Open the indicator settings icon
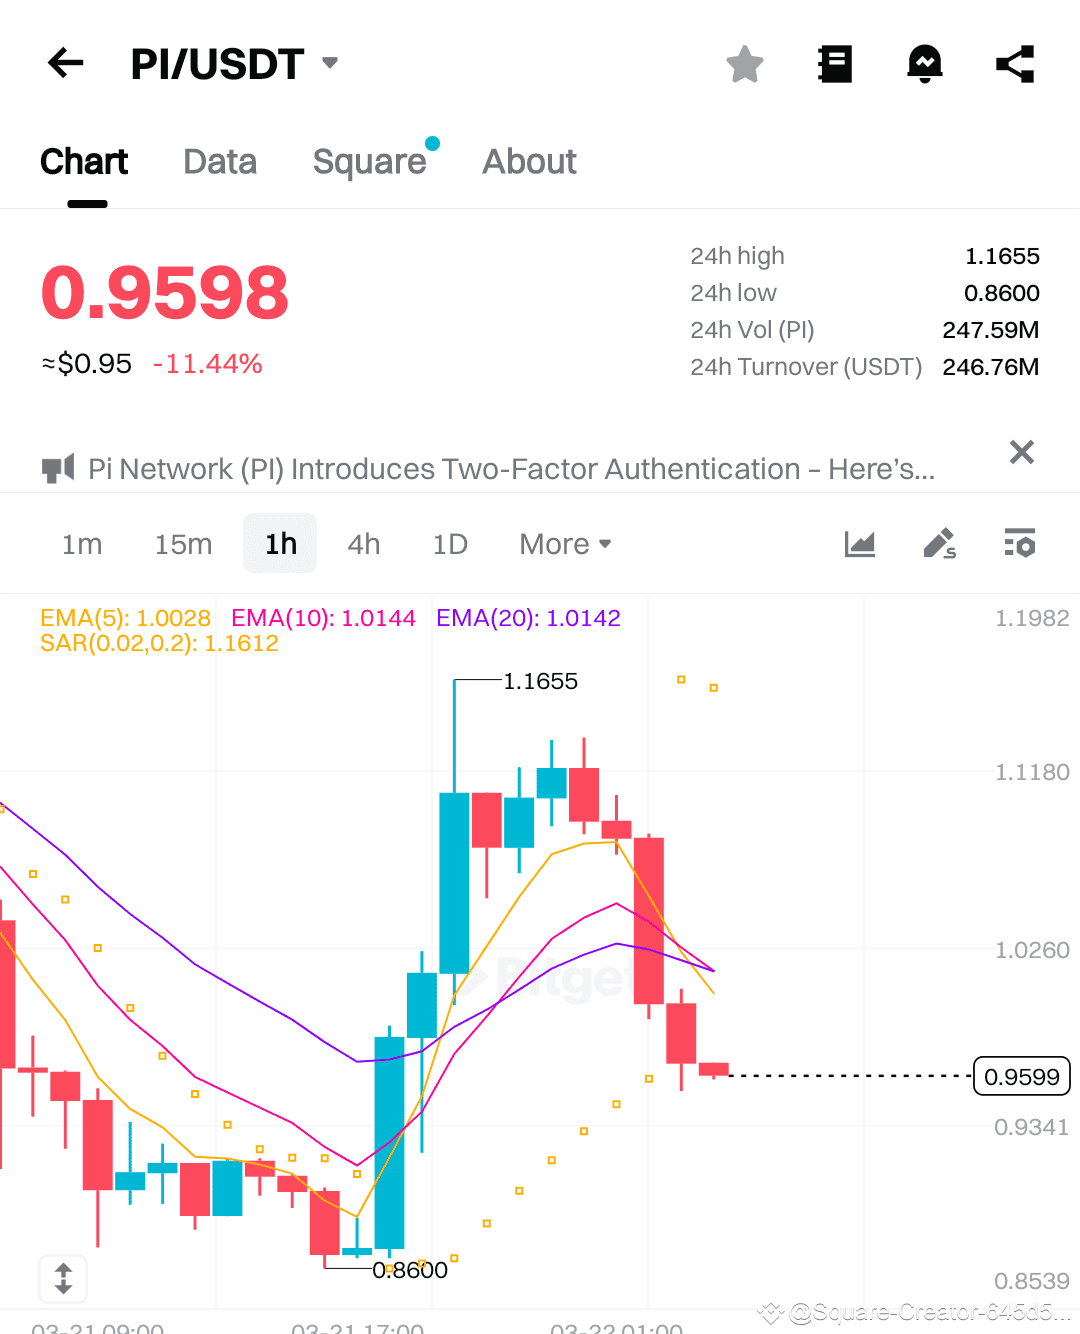 (1019, 543)
